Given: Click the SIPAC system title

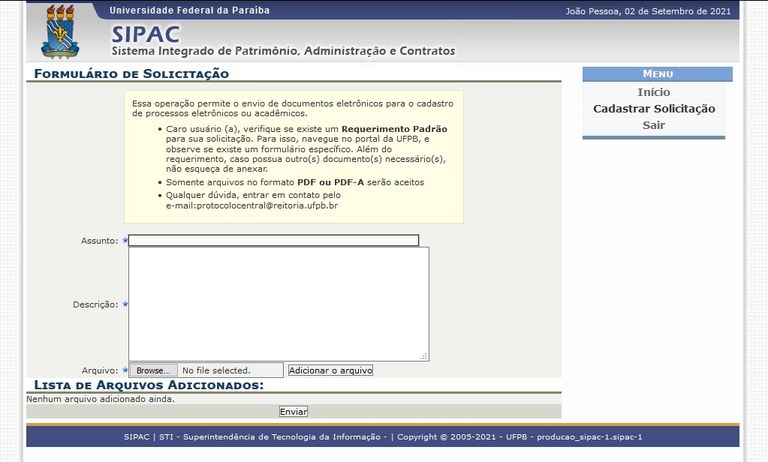Looking at the screenshot, I should tap(146, 33).
